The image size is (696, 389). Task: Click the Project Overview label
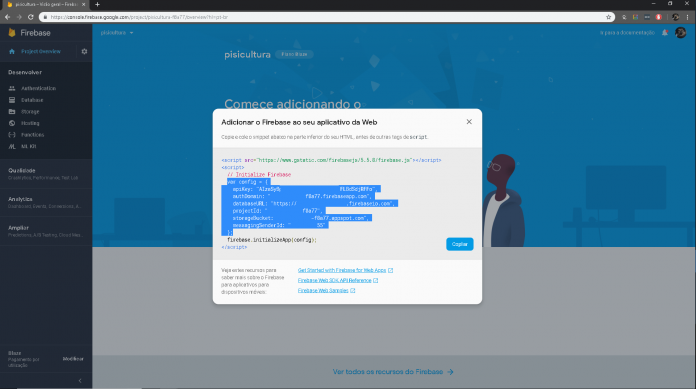tap(41, 52)
